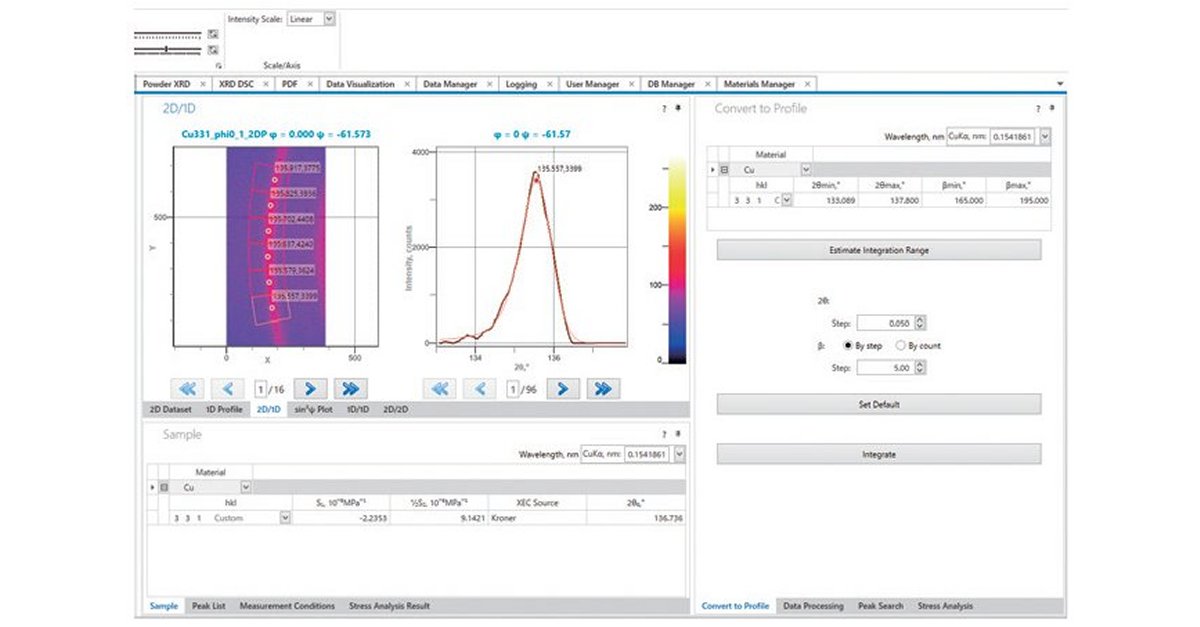
Task: Open help for the 2D/1D panel
Action: (x=664, y=108)
